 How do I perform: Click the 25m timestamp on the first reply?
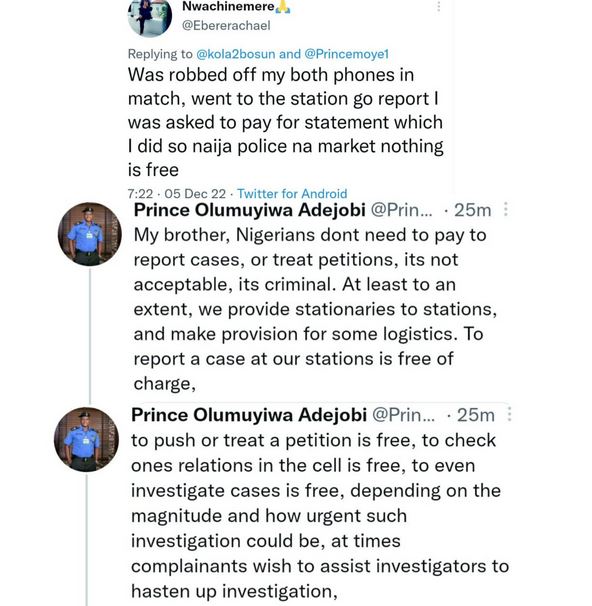click(473, 210)
